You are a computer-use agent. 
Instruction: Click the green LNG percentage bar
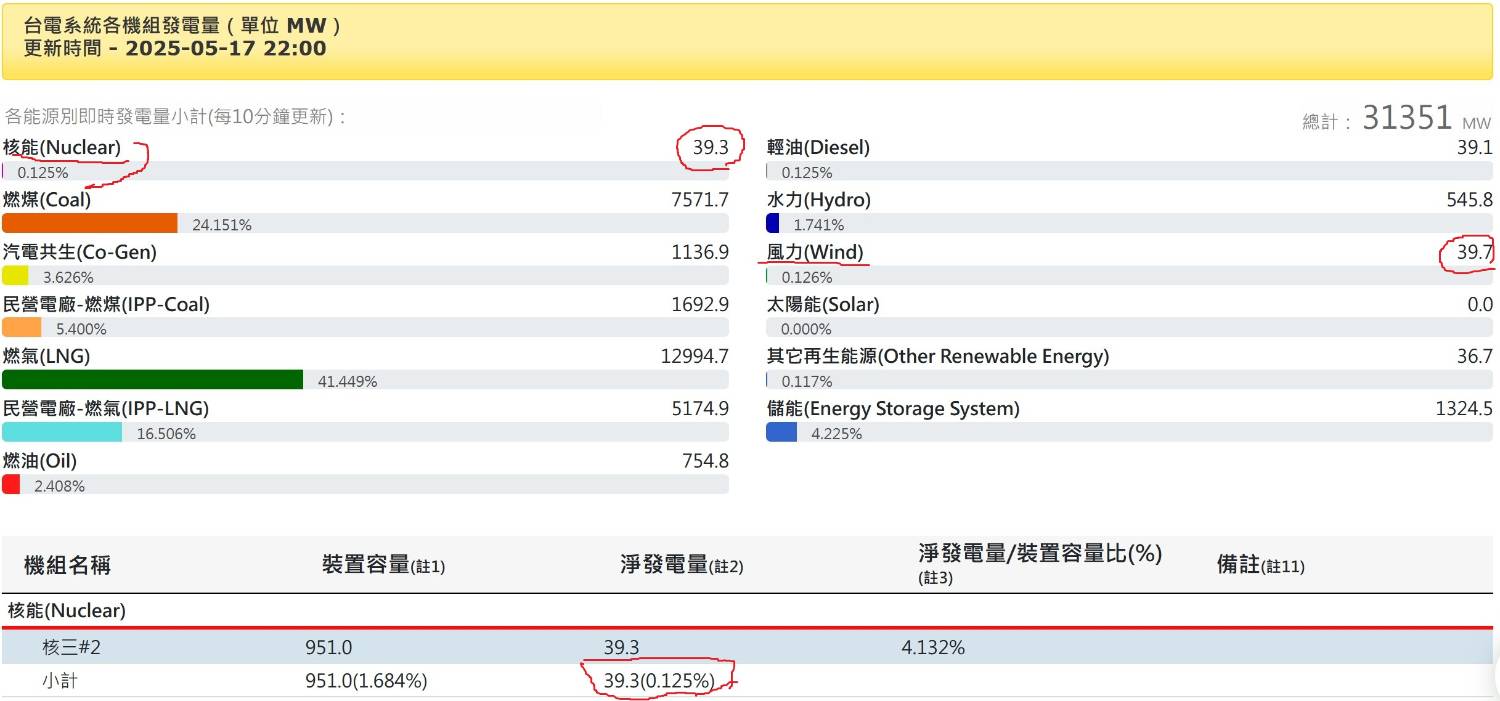(150, 380)
